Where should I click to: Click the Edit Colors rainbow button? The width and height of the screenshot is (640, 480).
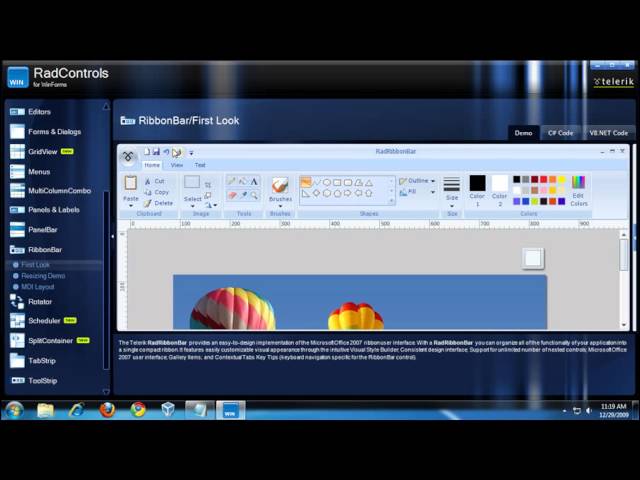[578, 191]
